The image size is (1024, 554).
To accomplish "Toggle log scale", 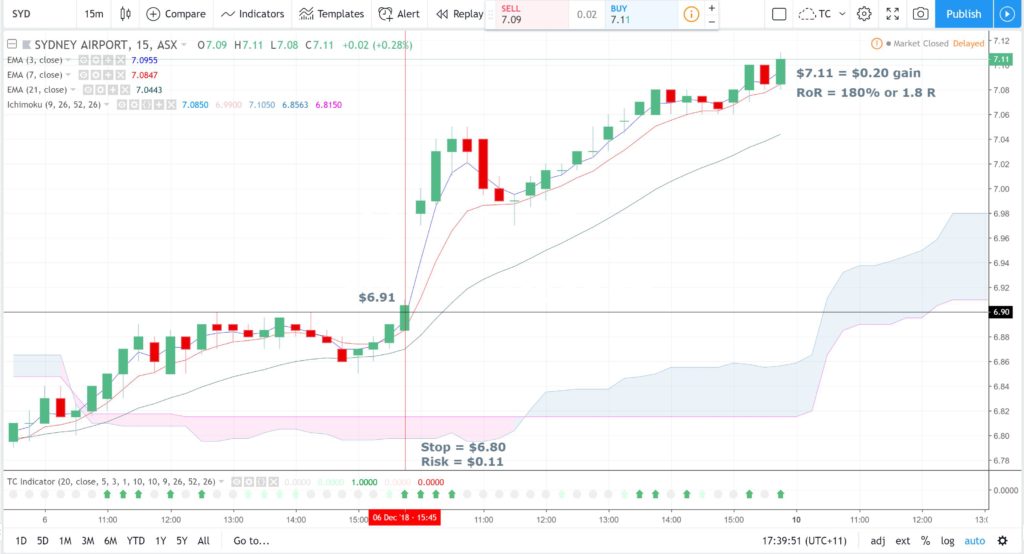I will 947,540.
